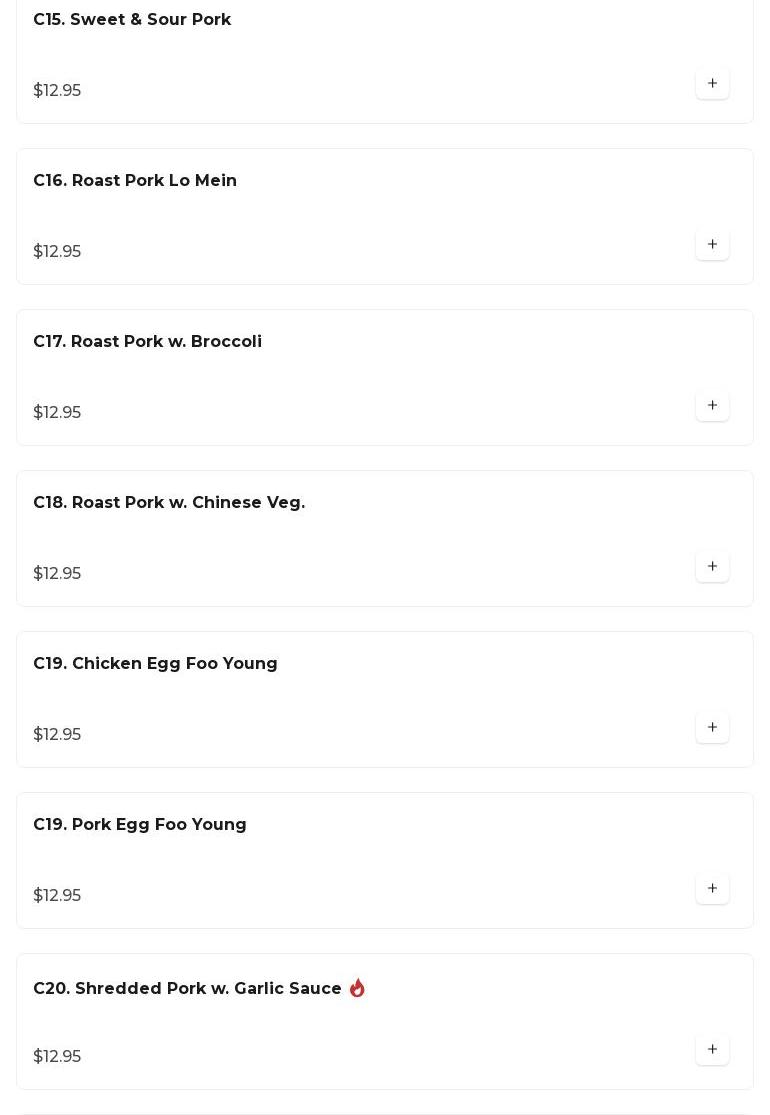Add C15 Sweet & Sour Pork to cart
Screen dimensions: 770x1115
pyautogui.click(x=712, y=83)
